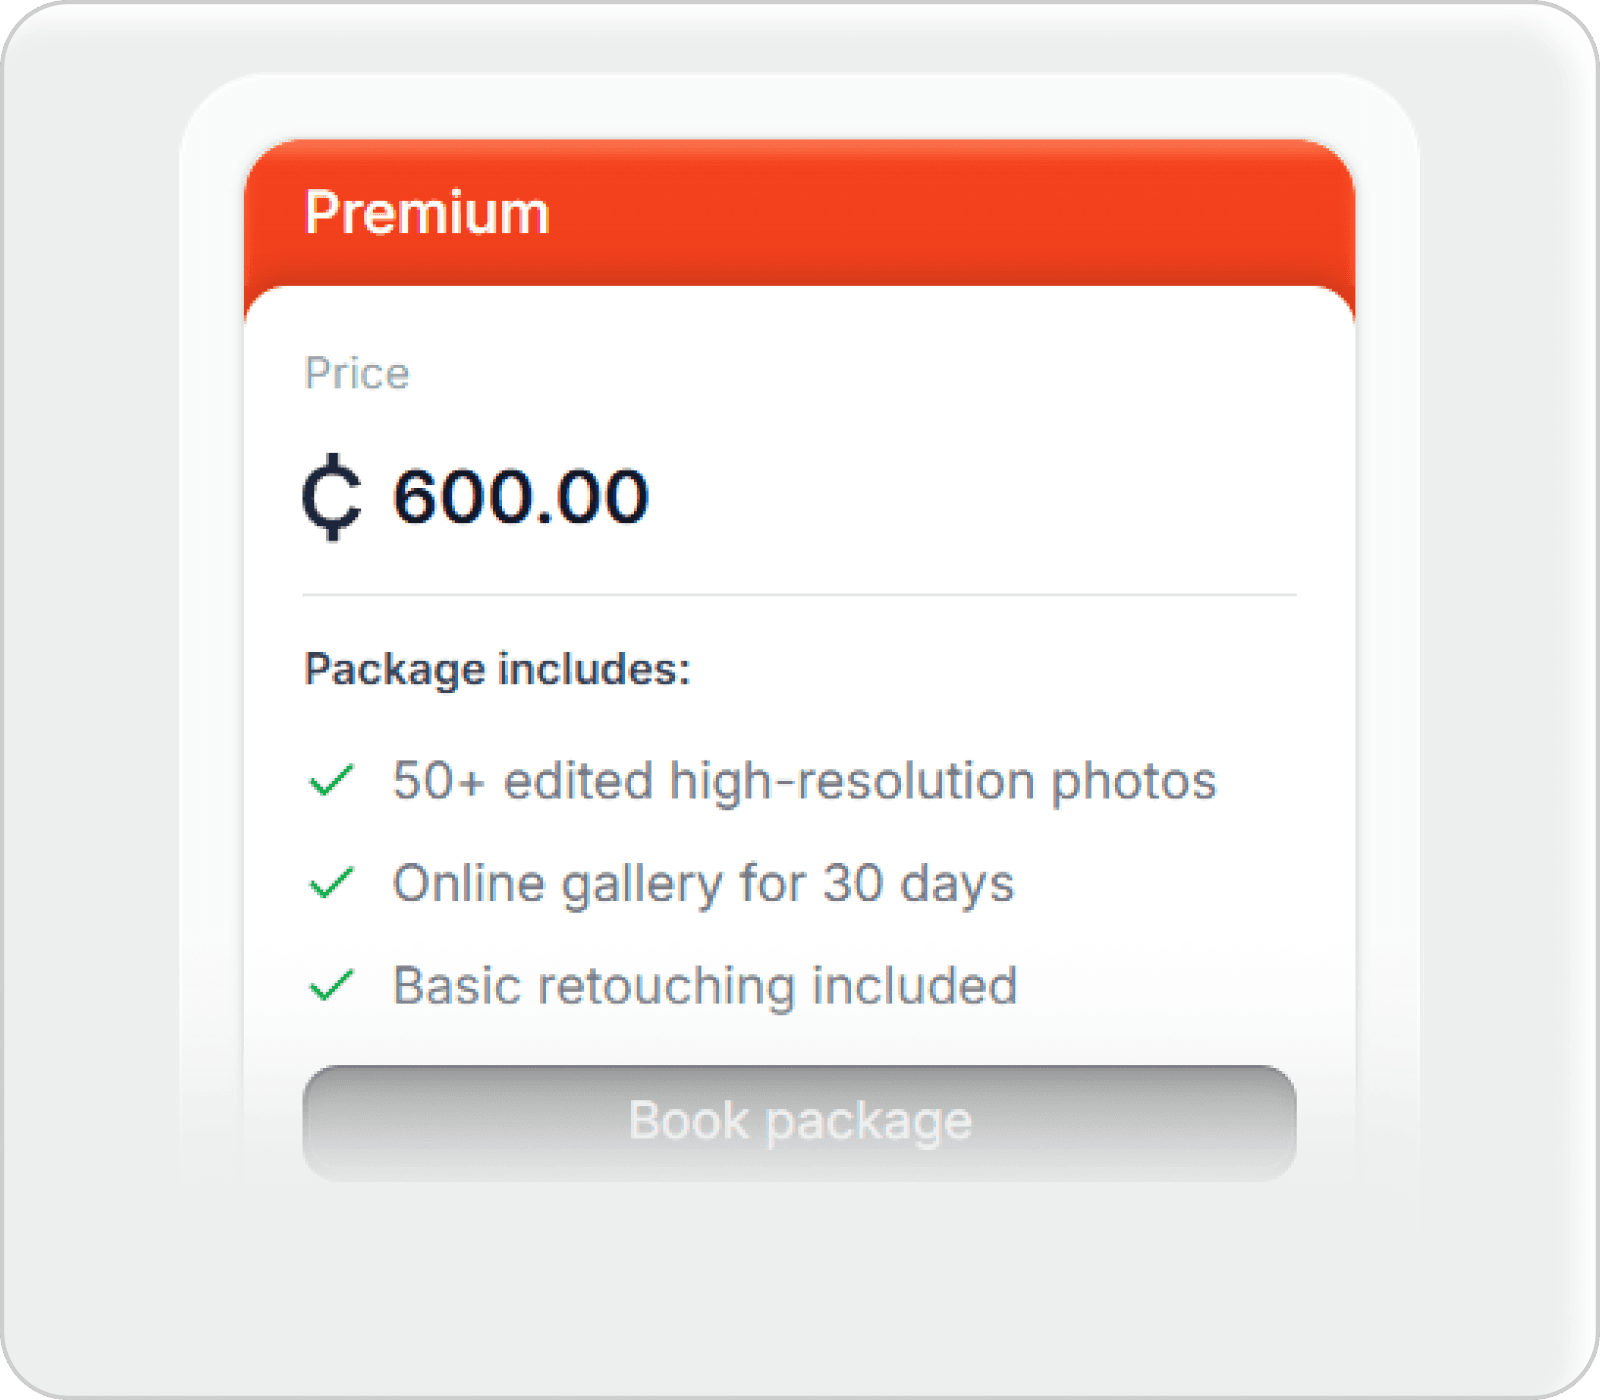Select the 600.00 price text

(x=522, y=495)
